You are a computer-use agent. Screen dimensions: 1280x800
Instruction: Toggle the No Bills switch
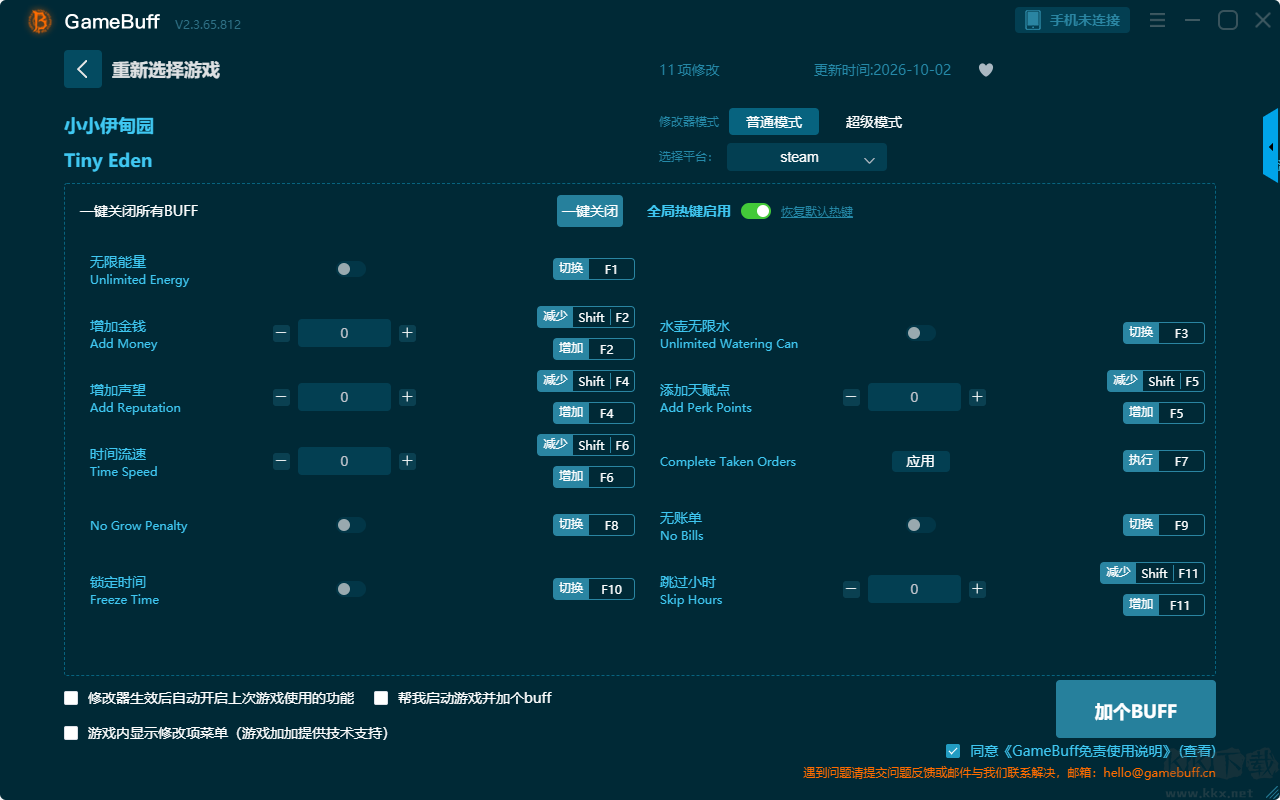(921, 525)
